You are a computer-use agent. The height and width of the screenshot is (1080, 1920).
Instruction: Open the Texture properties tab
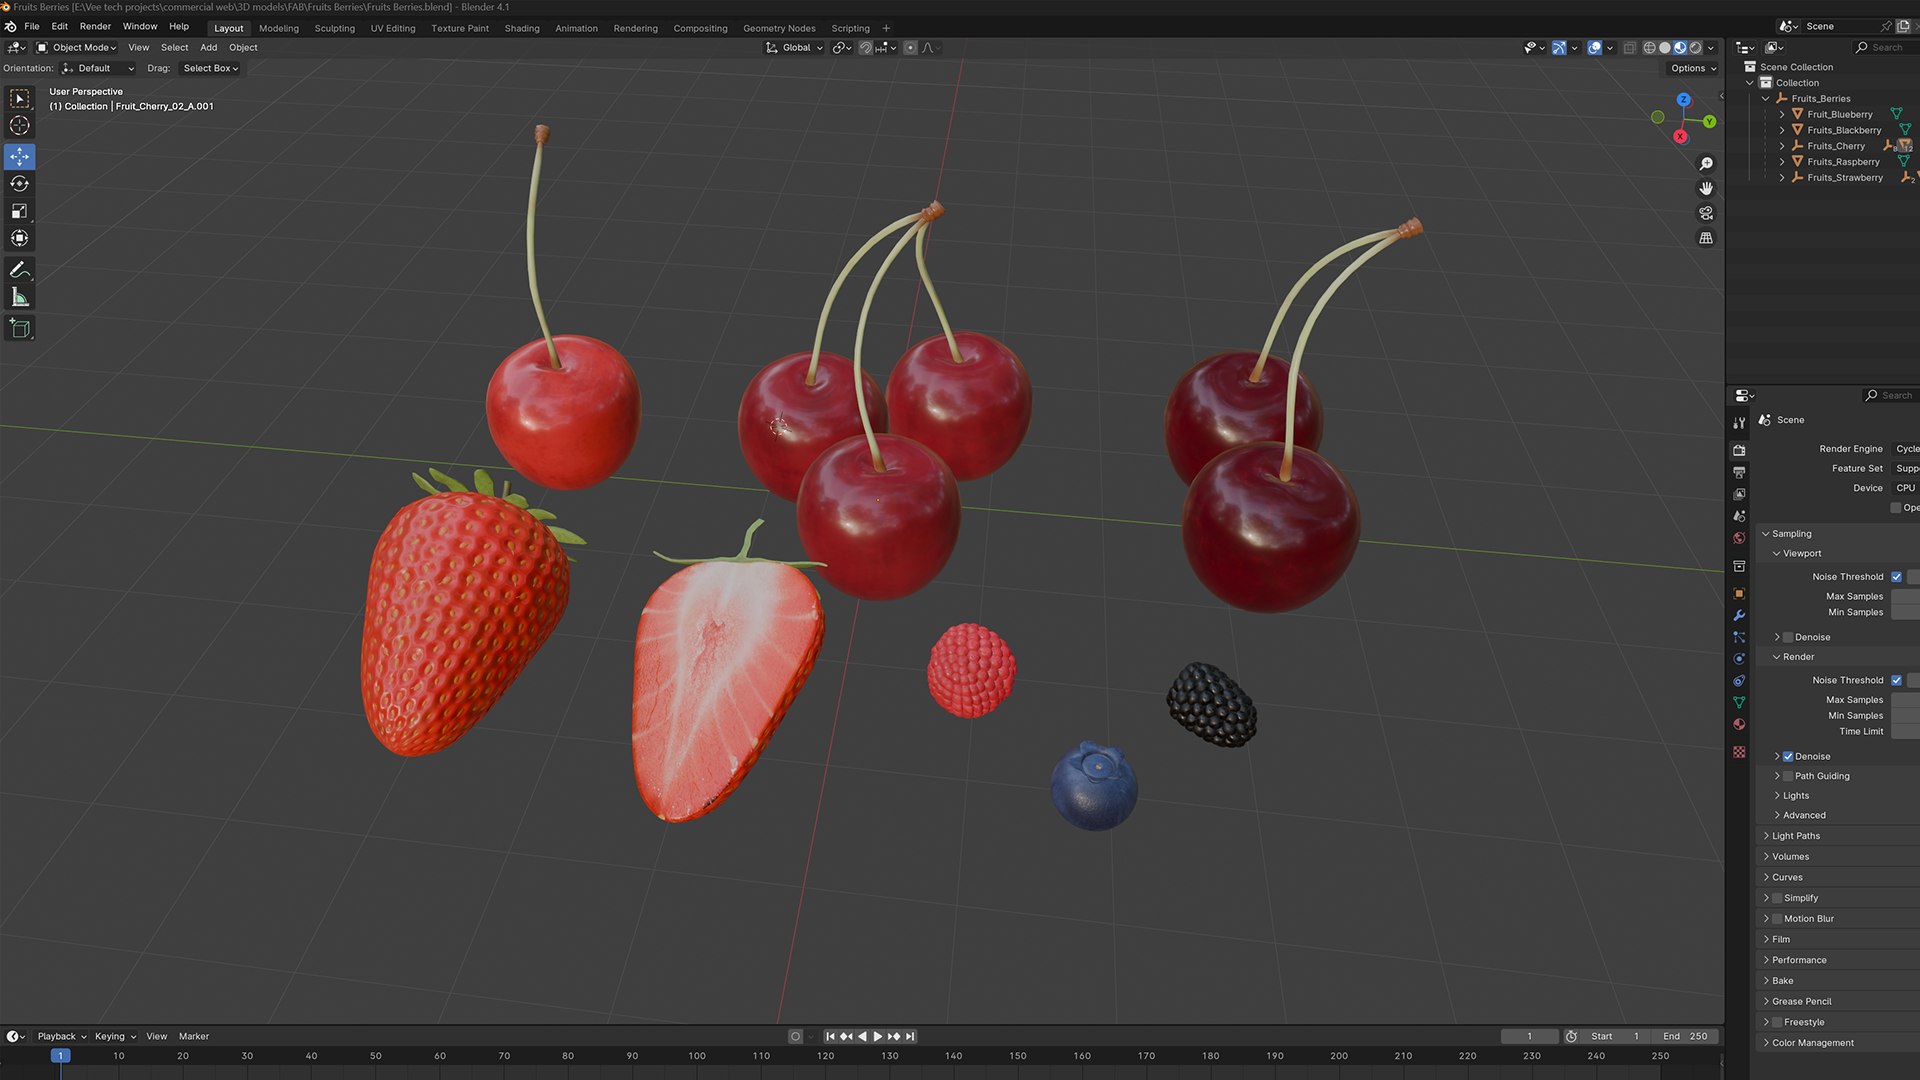[1739, 752]
